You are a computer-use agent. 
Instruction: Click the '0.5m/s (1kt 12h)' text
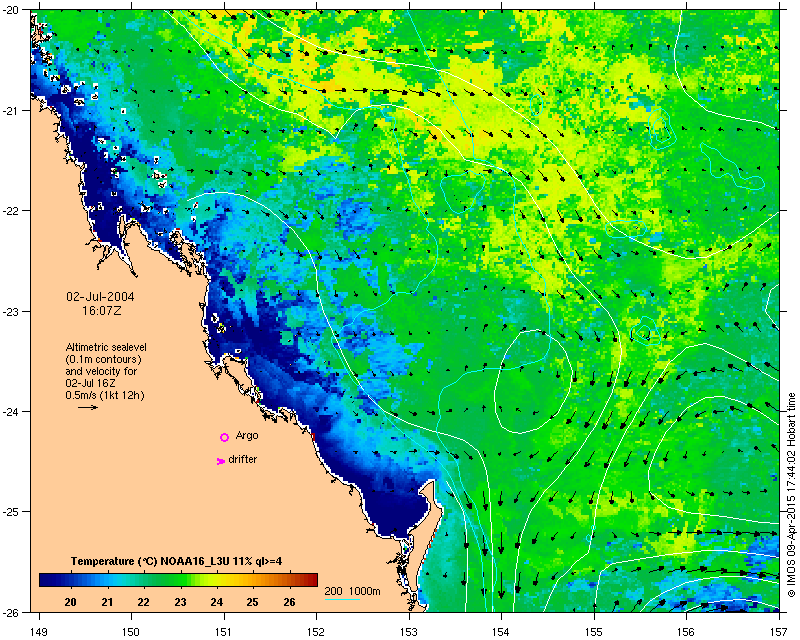point(105,395)
